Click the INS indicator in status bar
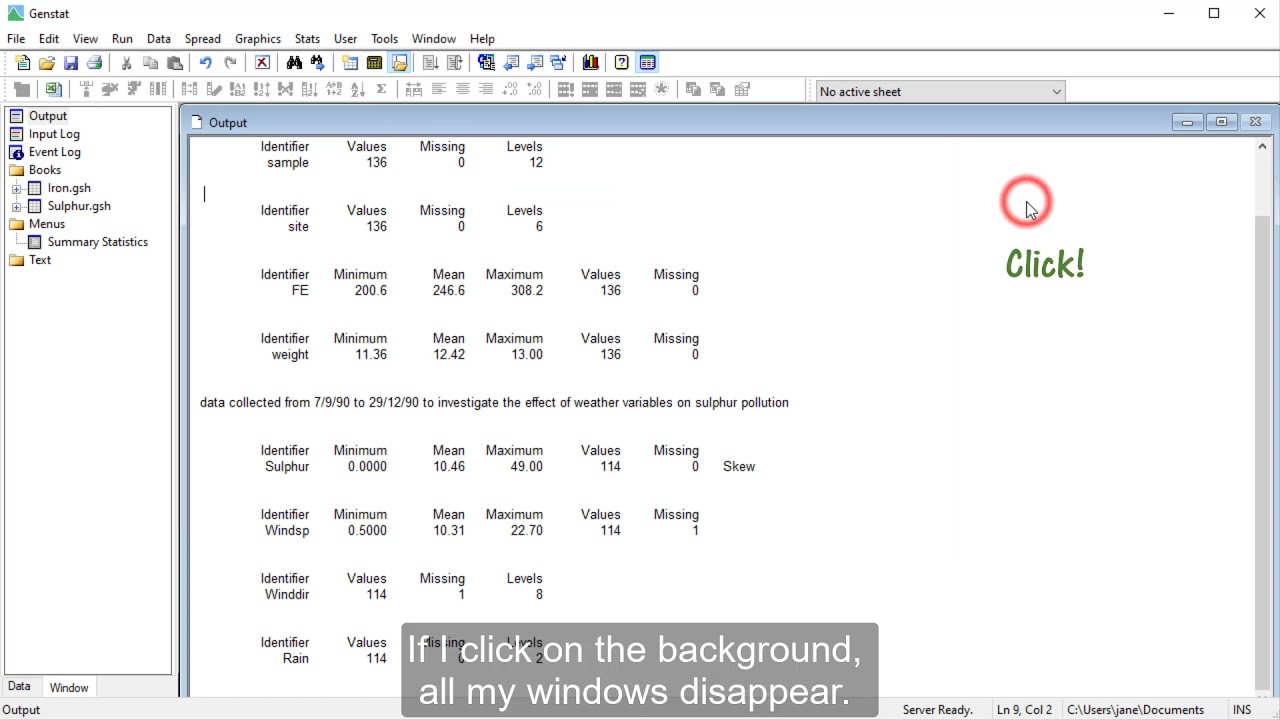The height and width of the screenshot is (720, 1280). (1242, 710)
